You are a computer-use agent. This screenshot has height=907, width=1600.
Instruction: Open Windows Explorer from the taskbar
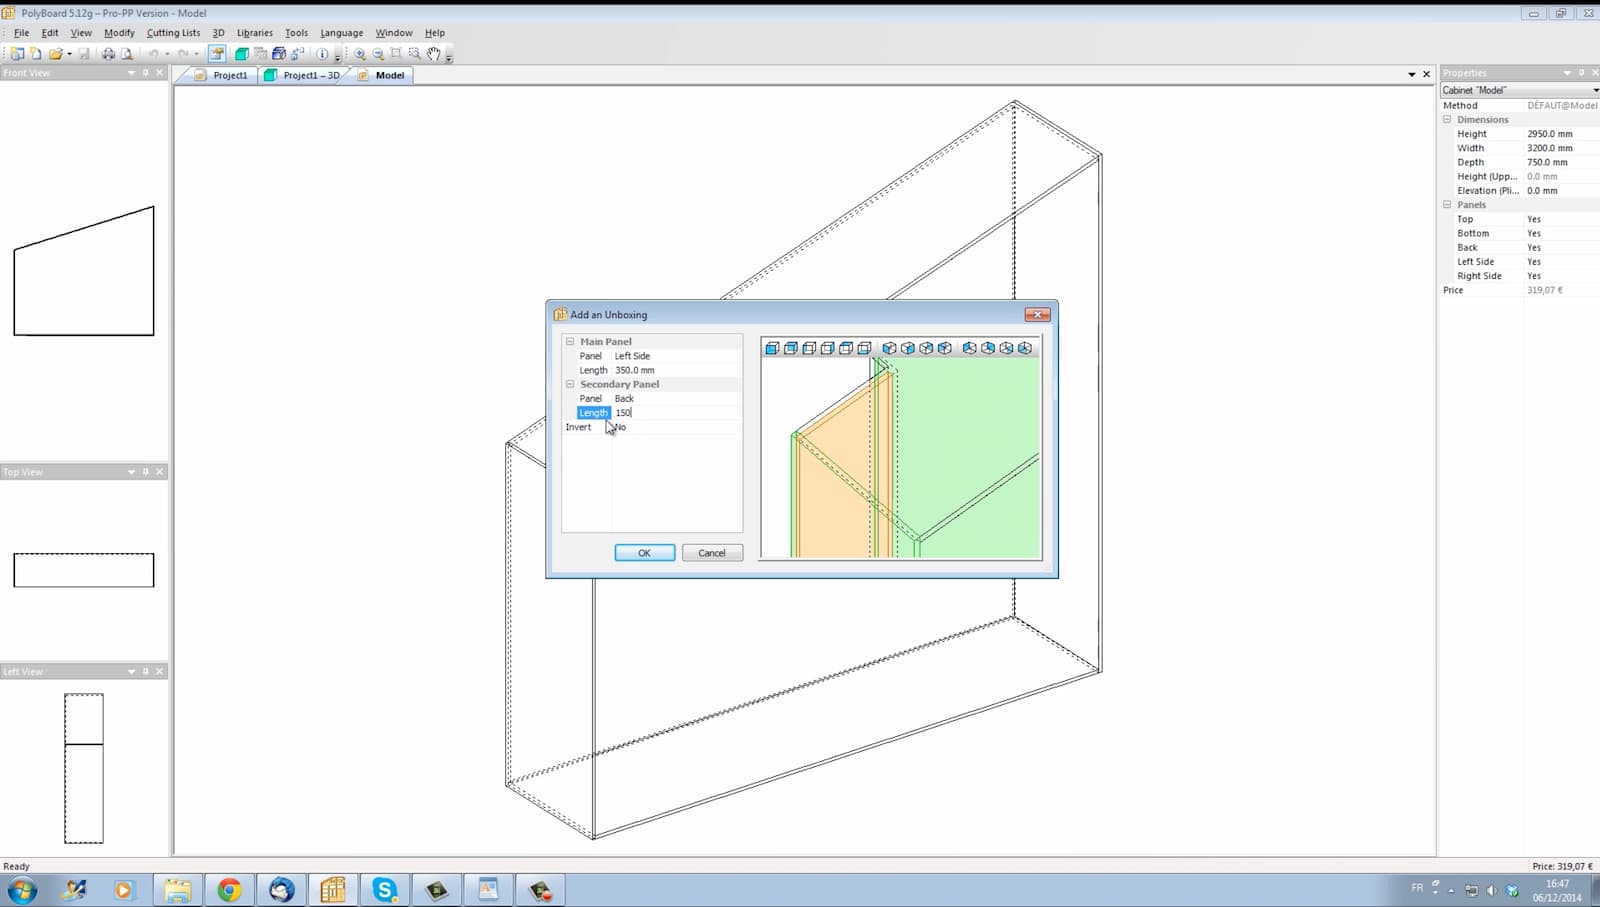[x=177, y=890]
